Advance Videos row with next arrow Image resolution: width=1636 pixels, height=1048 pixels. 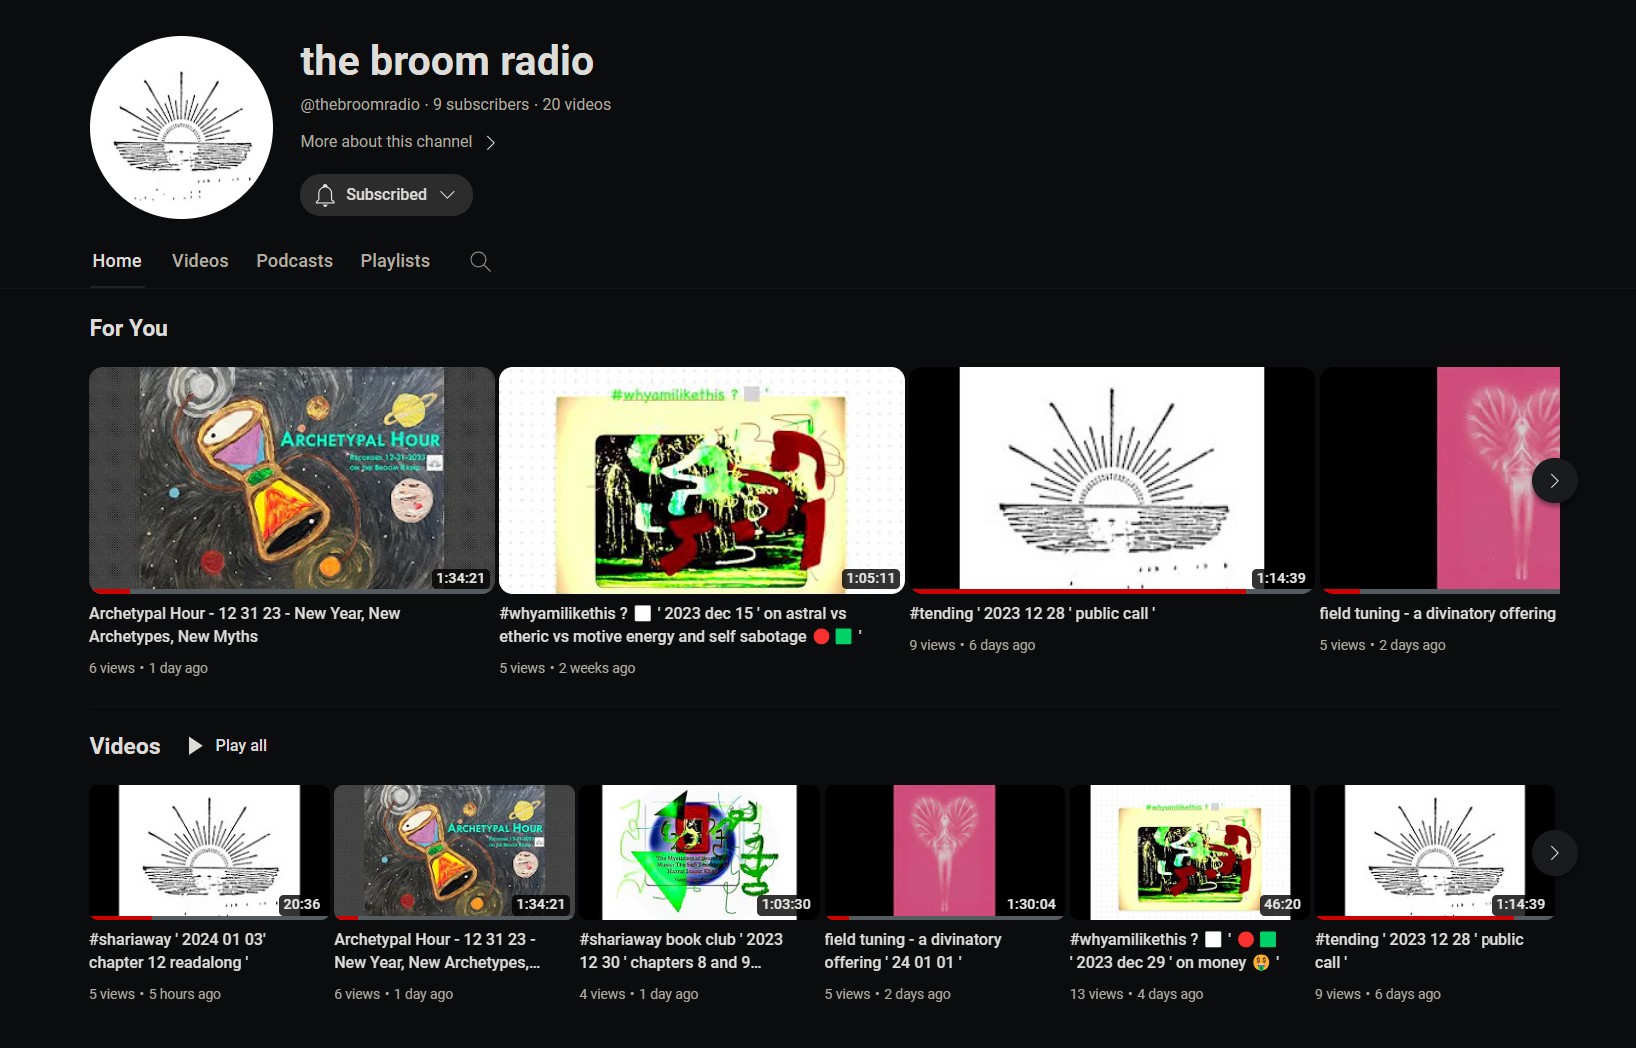pos(1554,853)
